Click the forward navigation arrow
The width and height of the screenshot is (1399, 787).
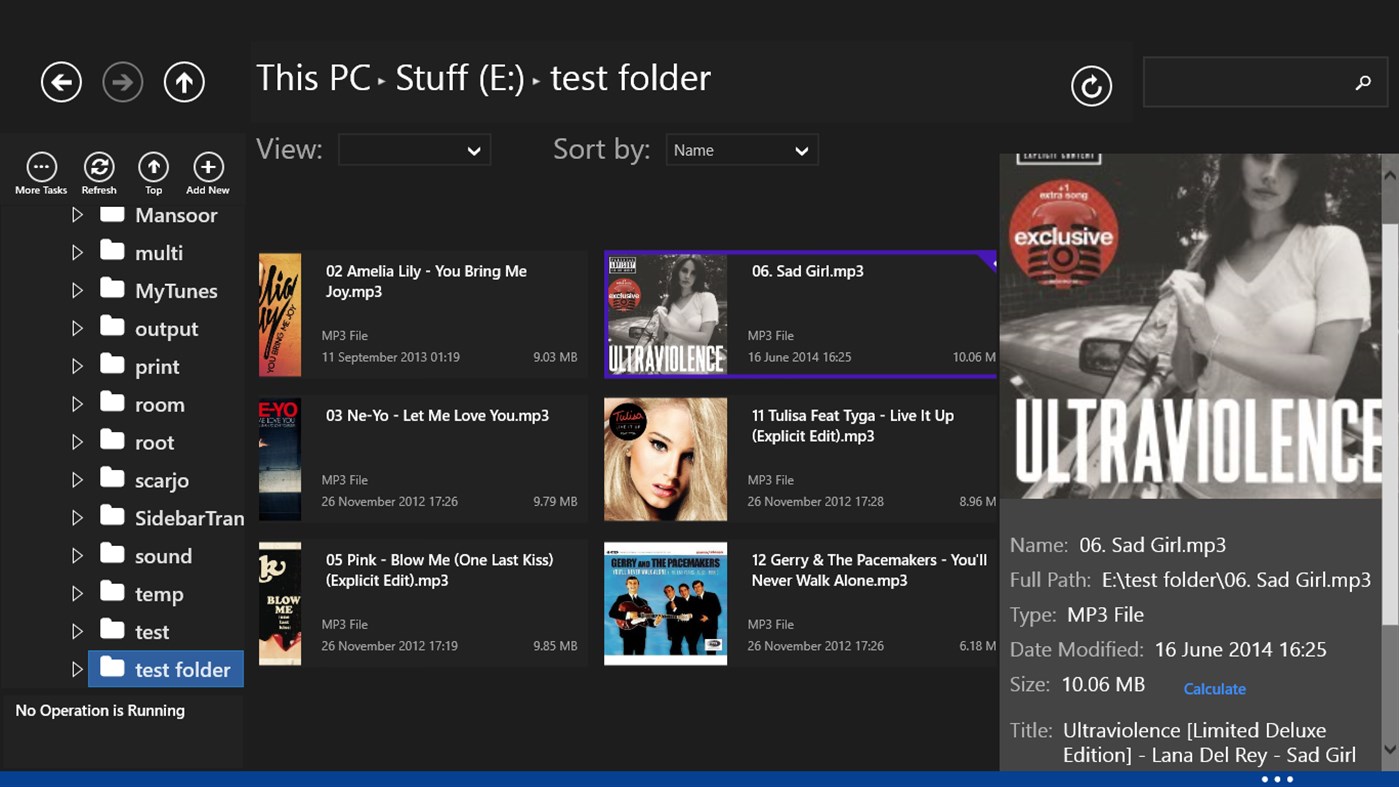(x=122, y=81)
